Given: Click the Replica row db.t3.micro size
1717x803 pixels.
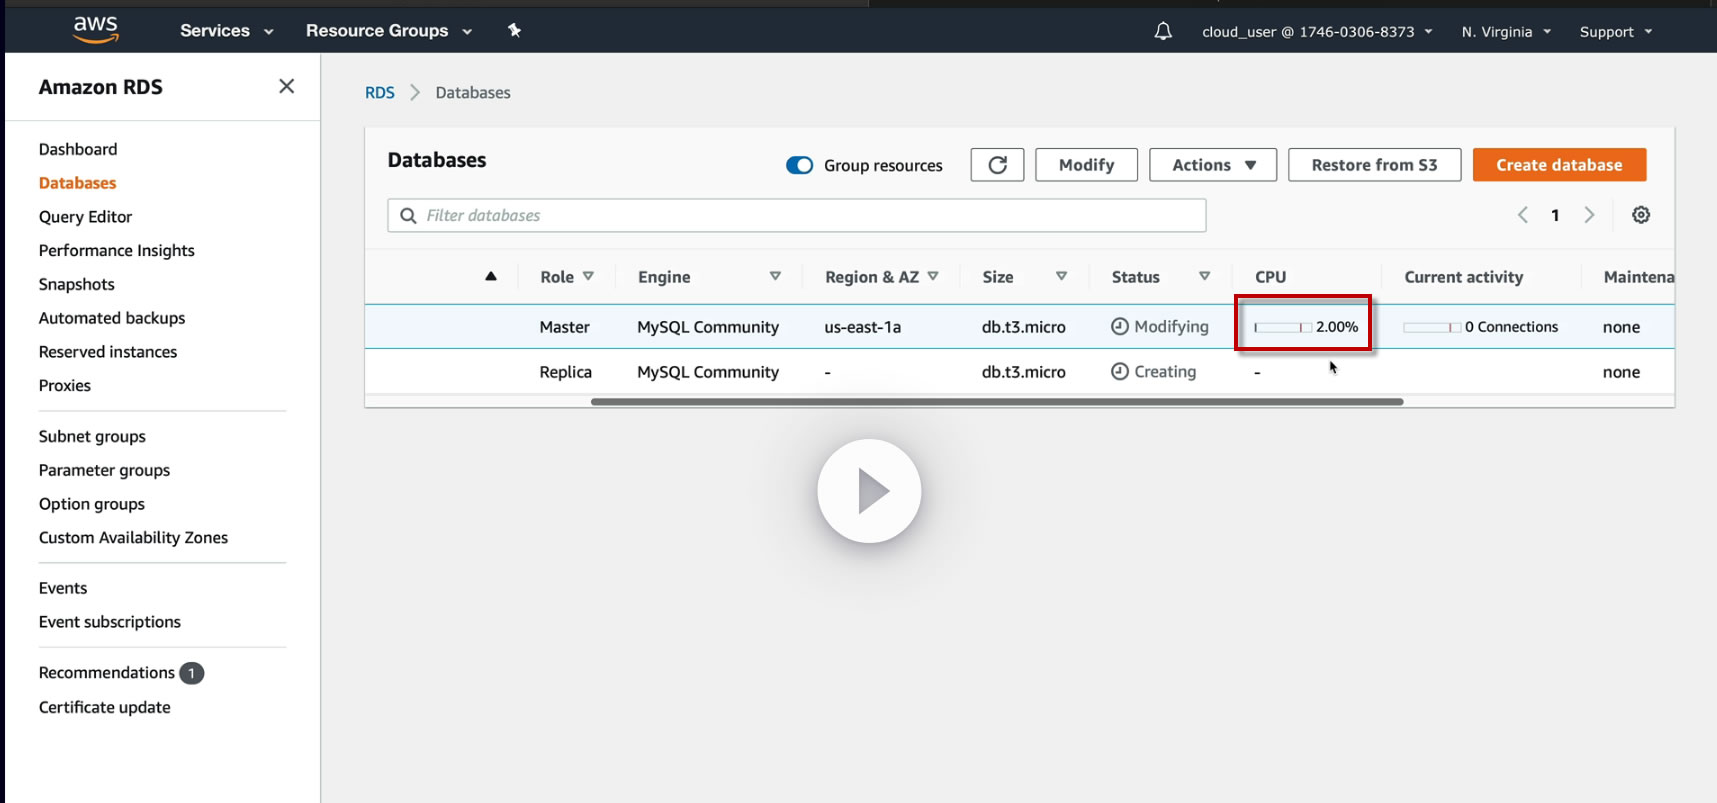Looking at the screenshot, I should click(1024, 372).
